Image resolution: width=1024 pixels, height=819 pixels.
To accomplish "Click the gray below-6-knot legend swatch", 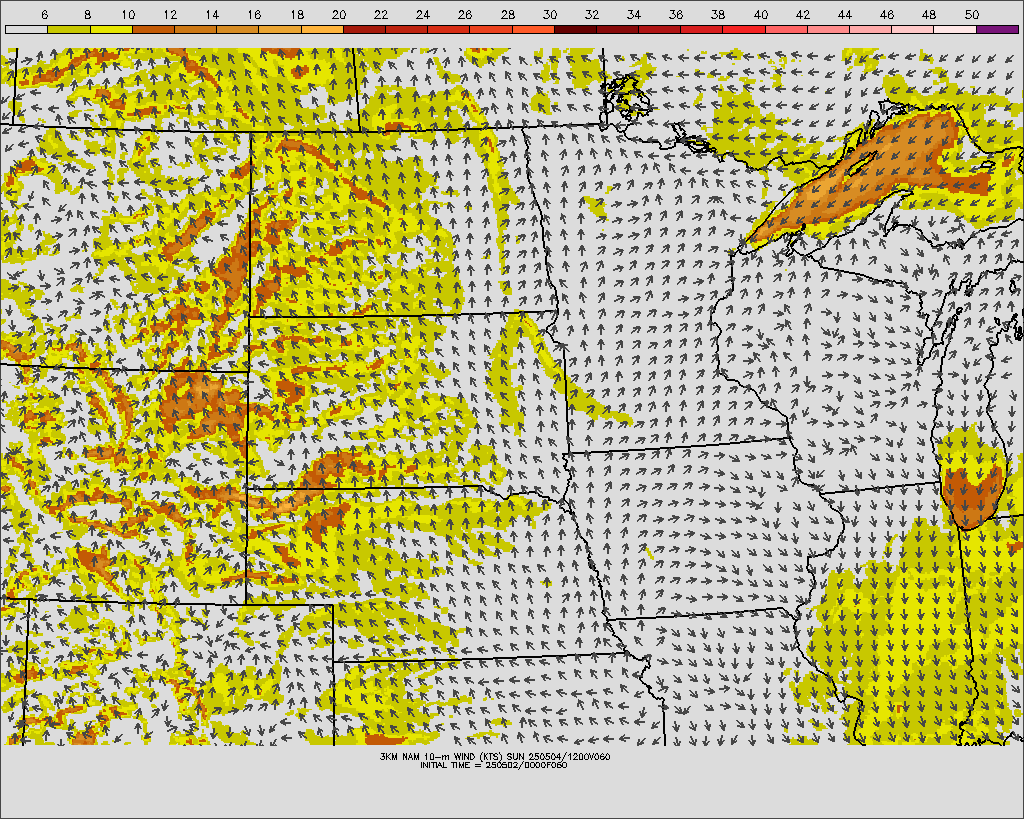I will click(26, 29).
